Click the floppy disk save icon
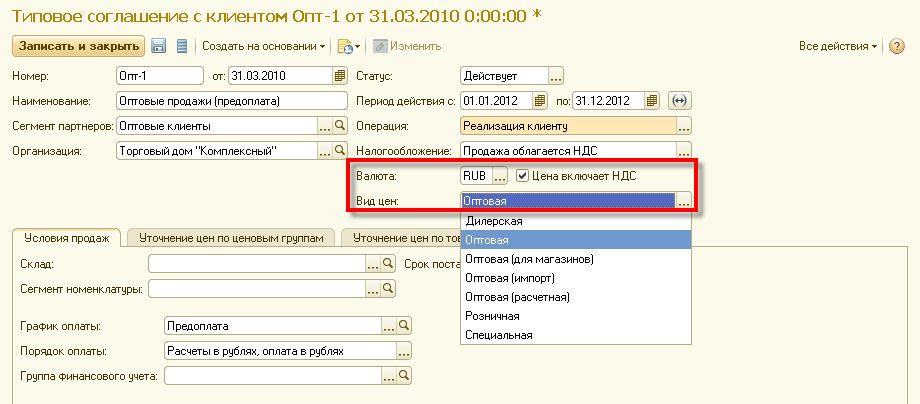 (x=158, y=46)
